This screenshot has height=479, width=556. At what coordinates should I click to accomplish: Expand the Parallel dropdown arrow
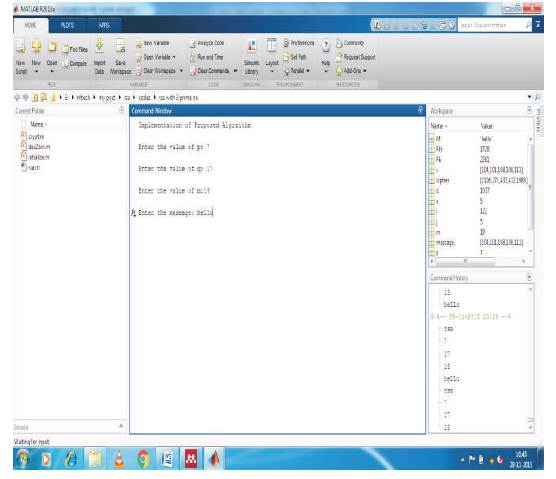[307, 71]
